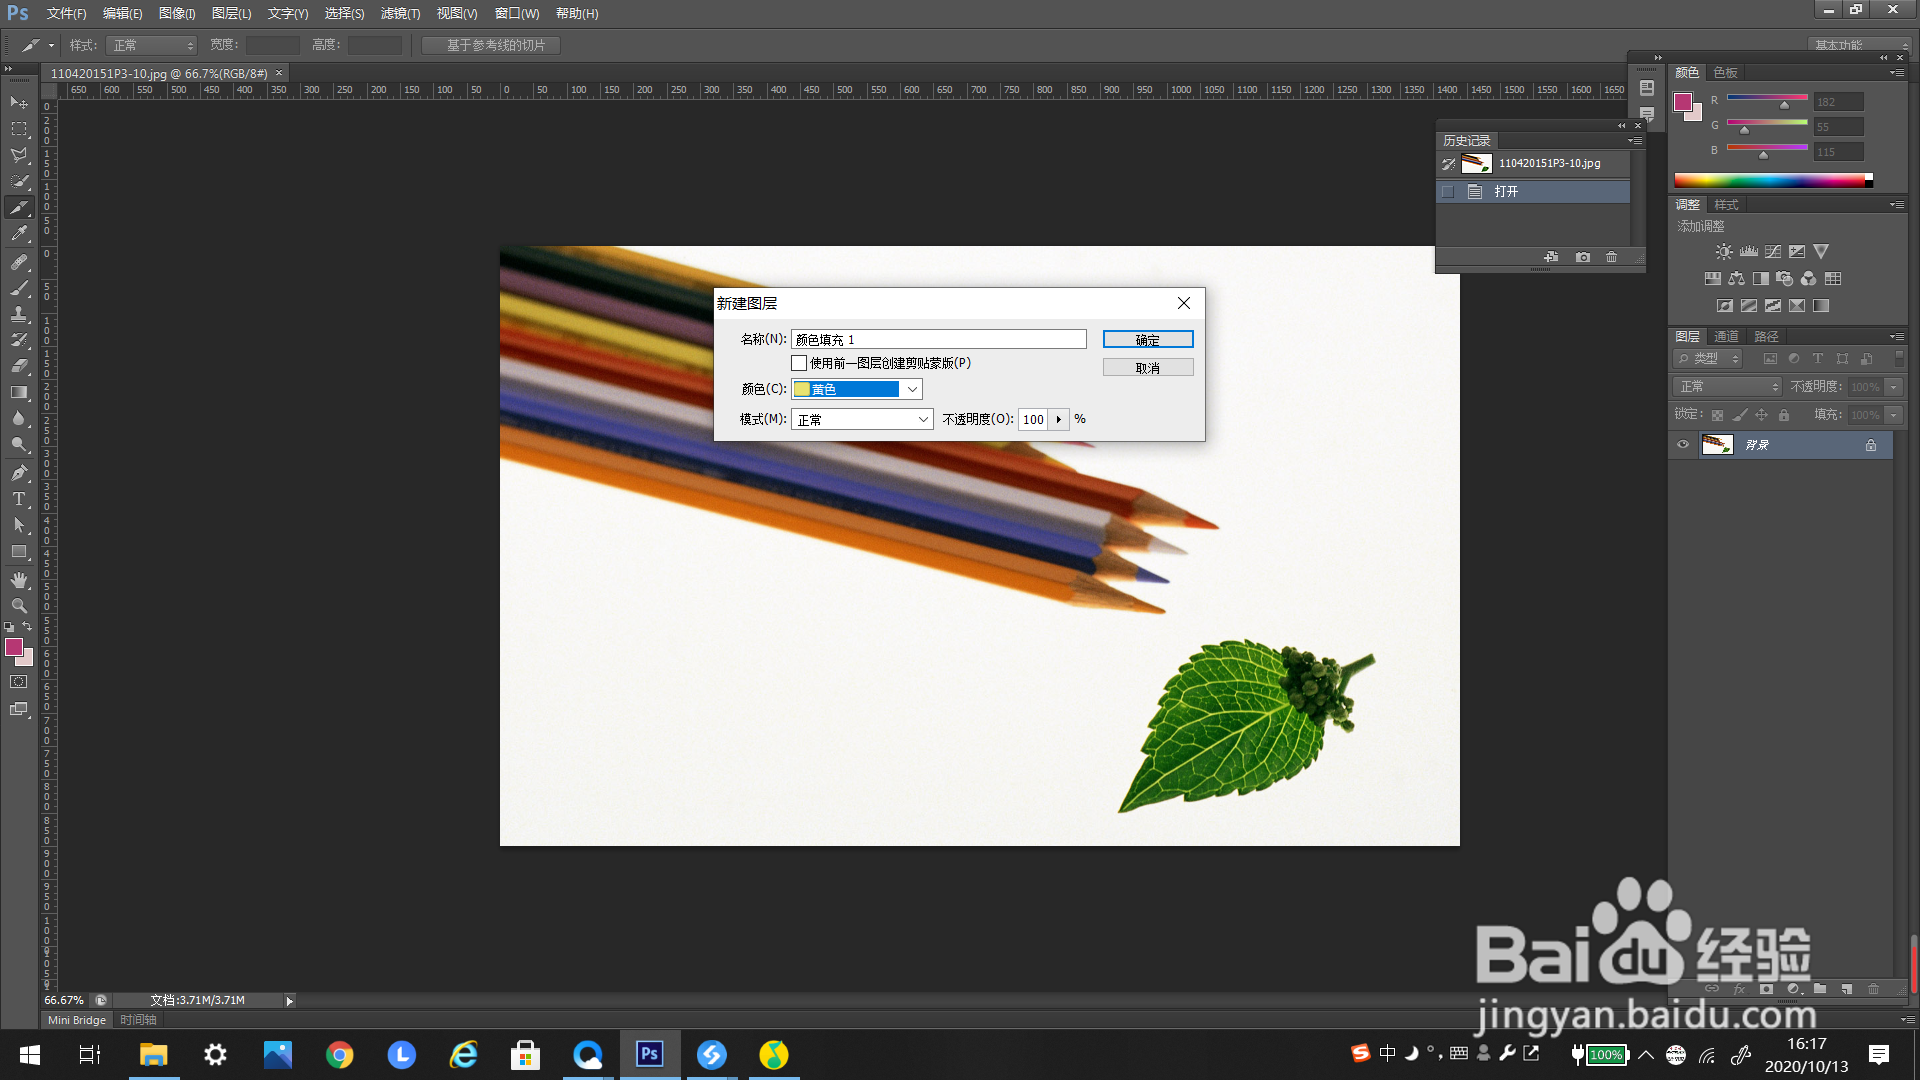Select the Hand tool
Viewport: 1920px width, 1080px height.
(x=19, y=580)
